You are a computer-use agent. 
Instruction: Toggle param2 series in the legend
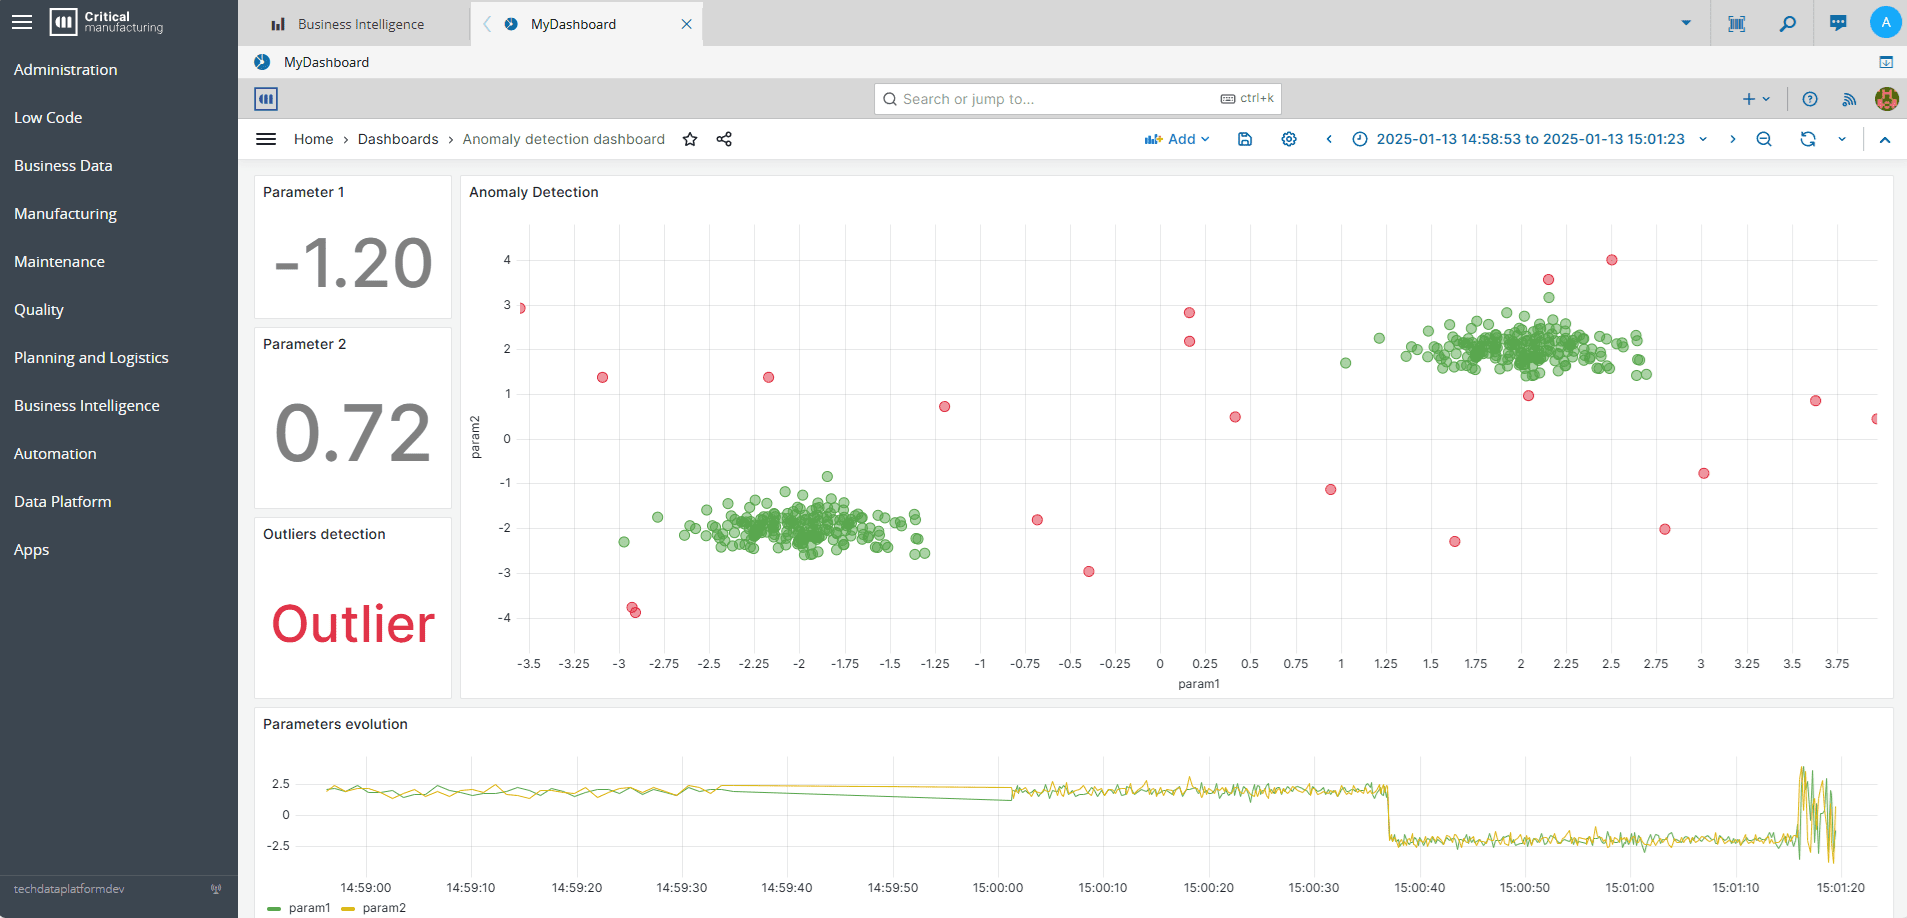coord(383,908)
